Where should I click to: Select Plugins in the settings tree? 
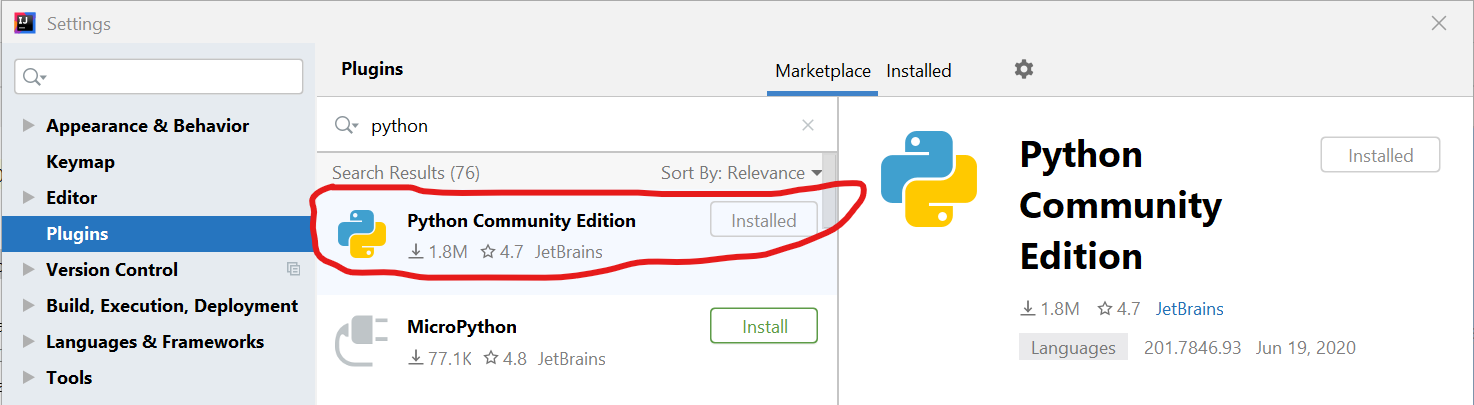(158, 234)
